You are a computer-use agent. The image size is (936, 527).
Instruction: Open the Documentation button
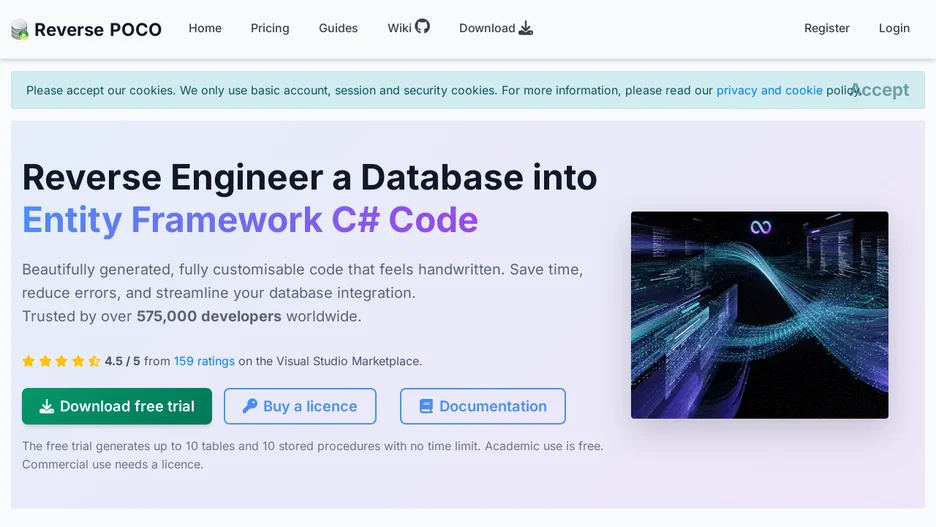click(x=483, y=406)
